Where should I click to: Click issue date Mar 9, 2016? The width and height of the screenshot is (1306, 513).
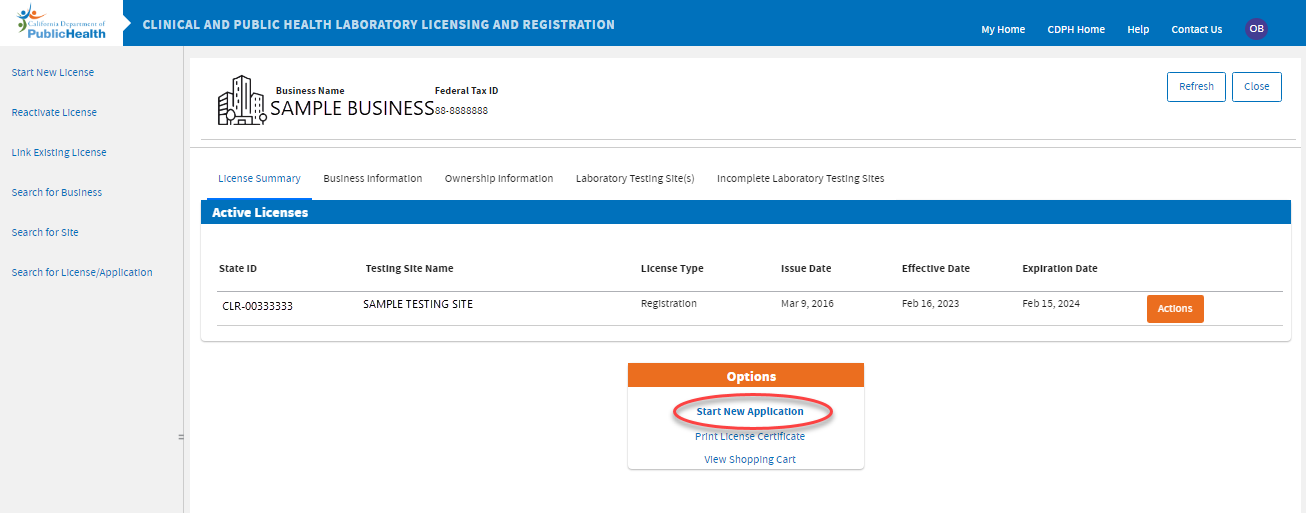coord(807,303)
